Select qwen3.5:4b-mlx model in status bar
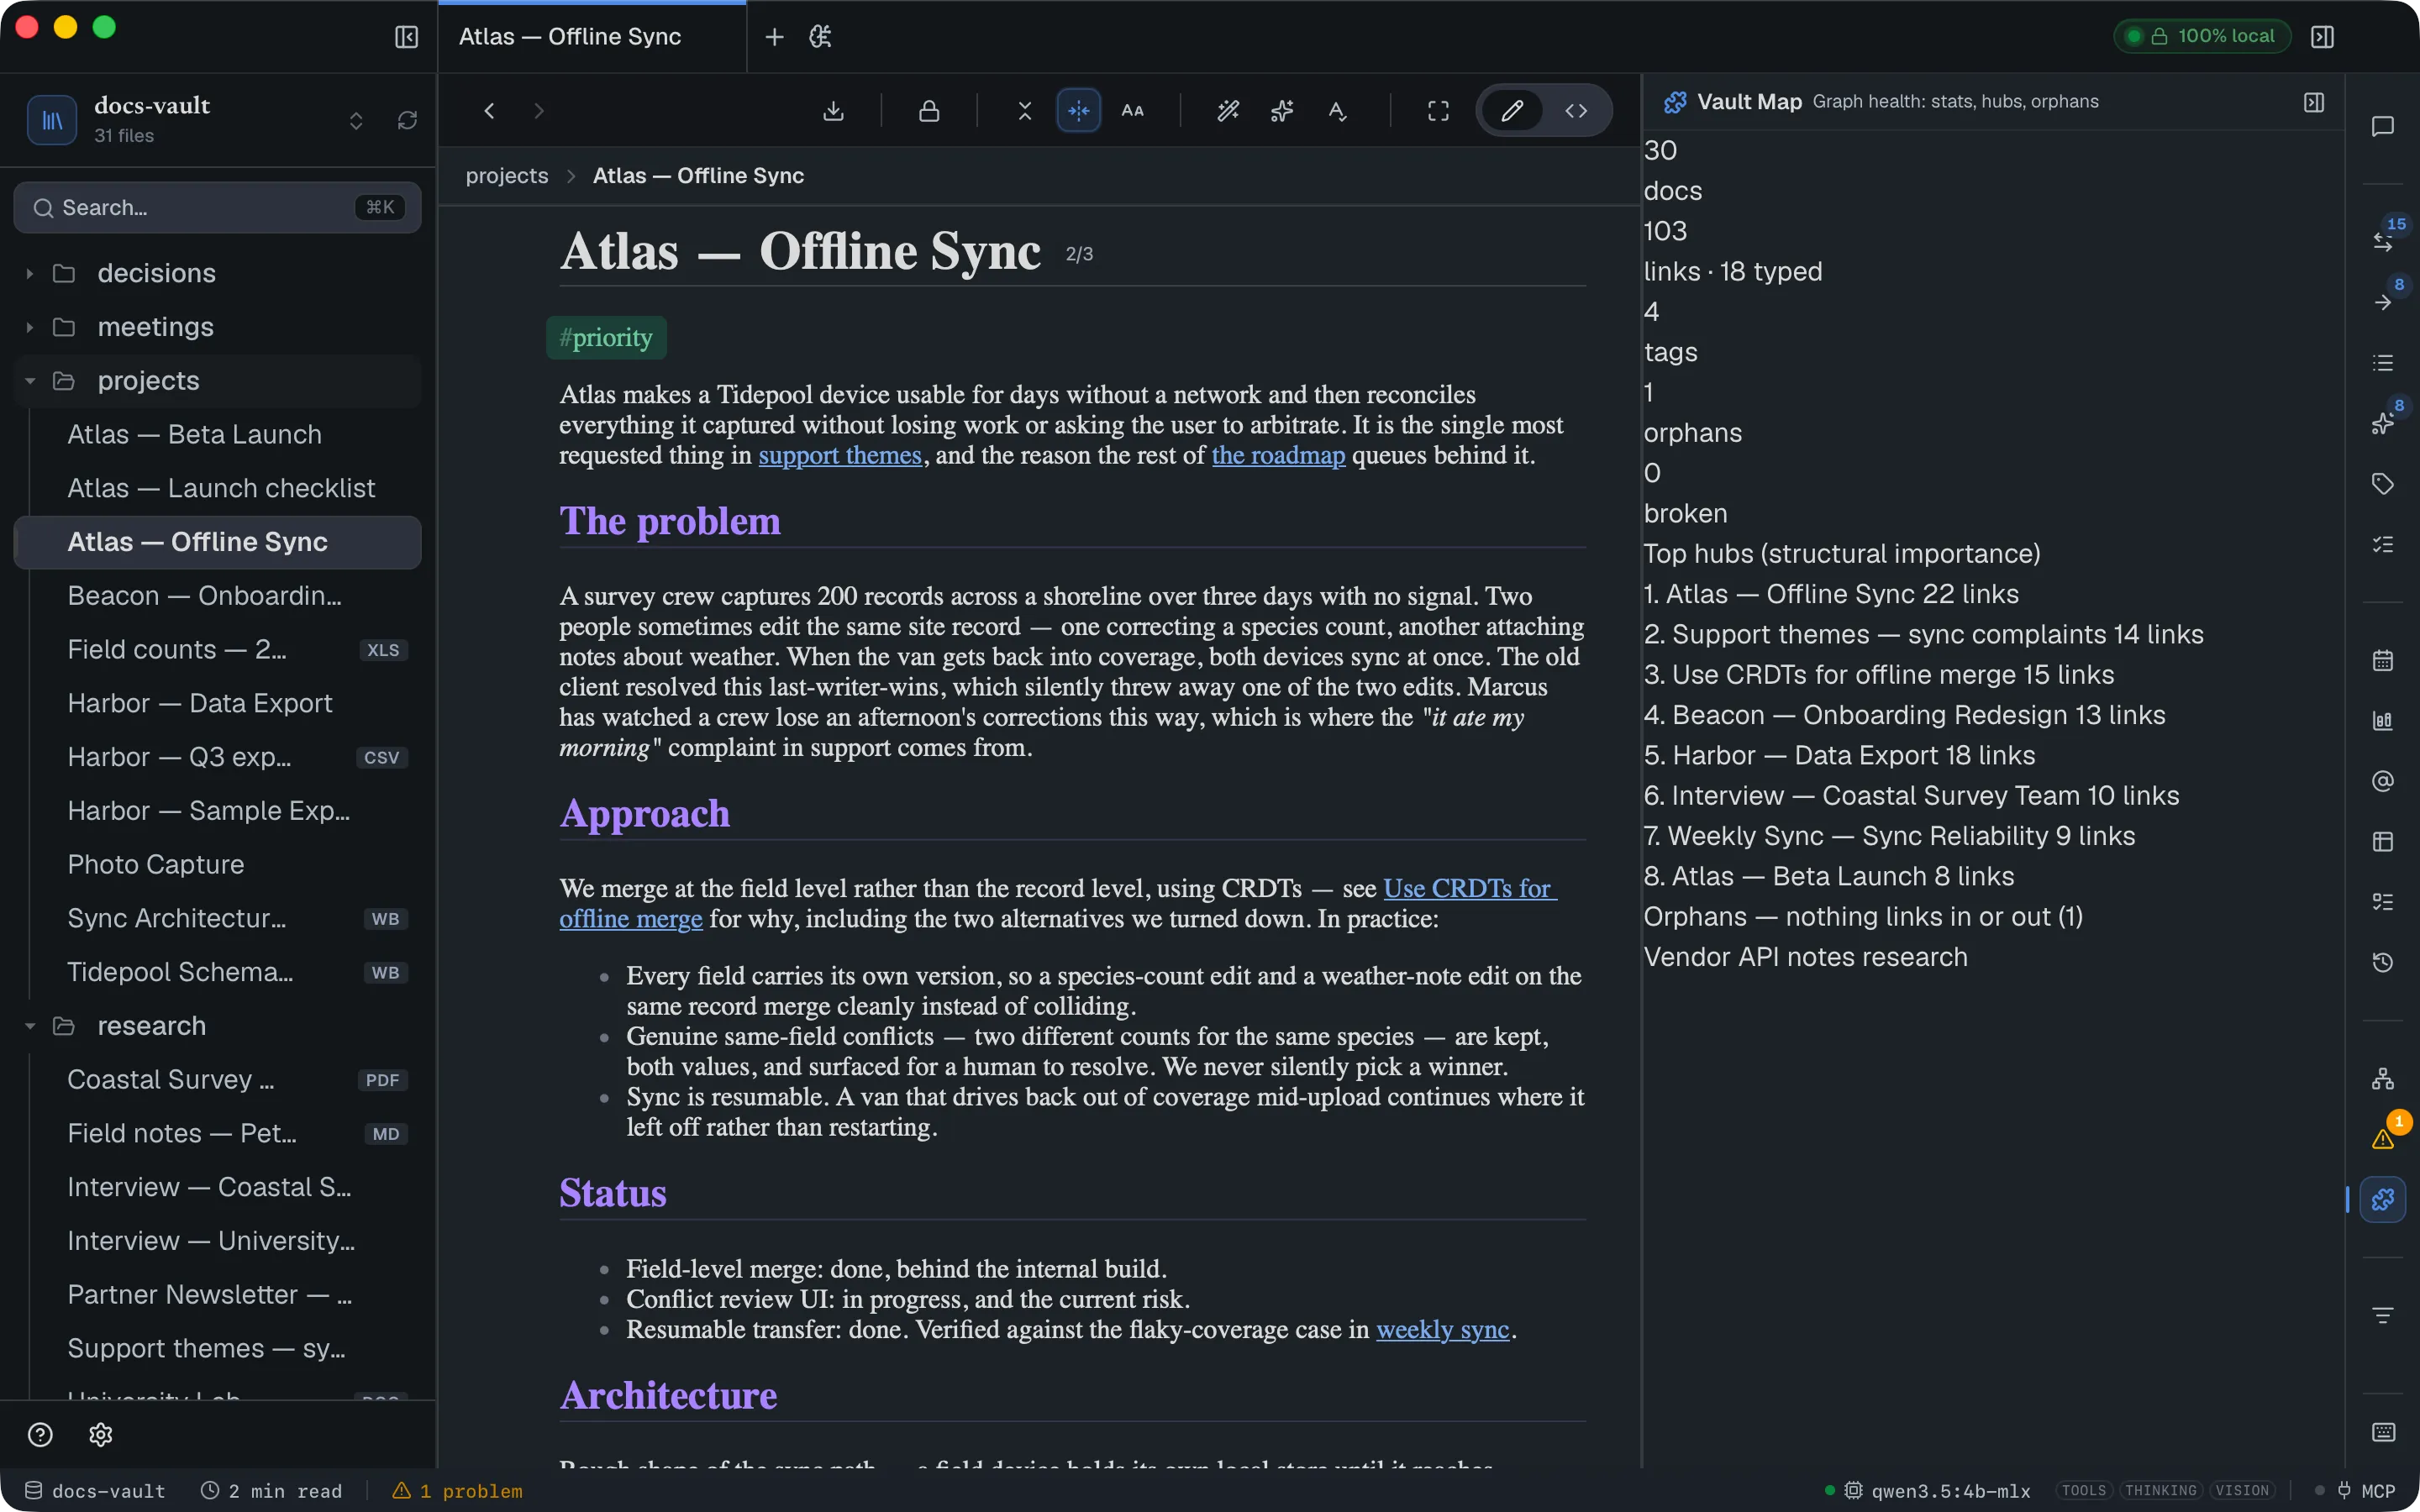Screen dimensions: 2420x1512 tap(1937, 1490)
